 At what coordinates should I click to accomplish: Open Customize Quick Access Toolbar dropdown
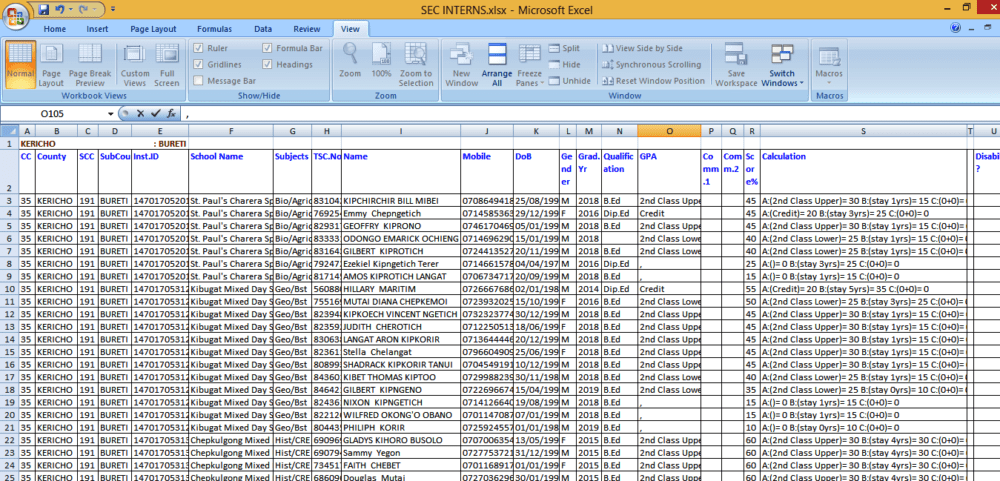point(113,10)
